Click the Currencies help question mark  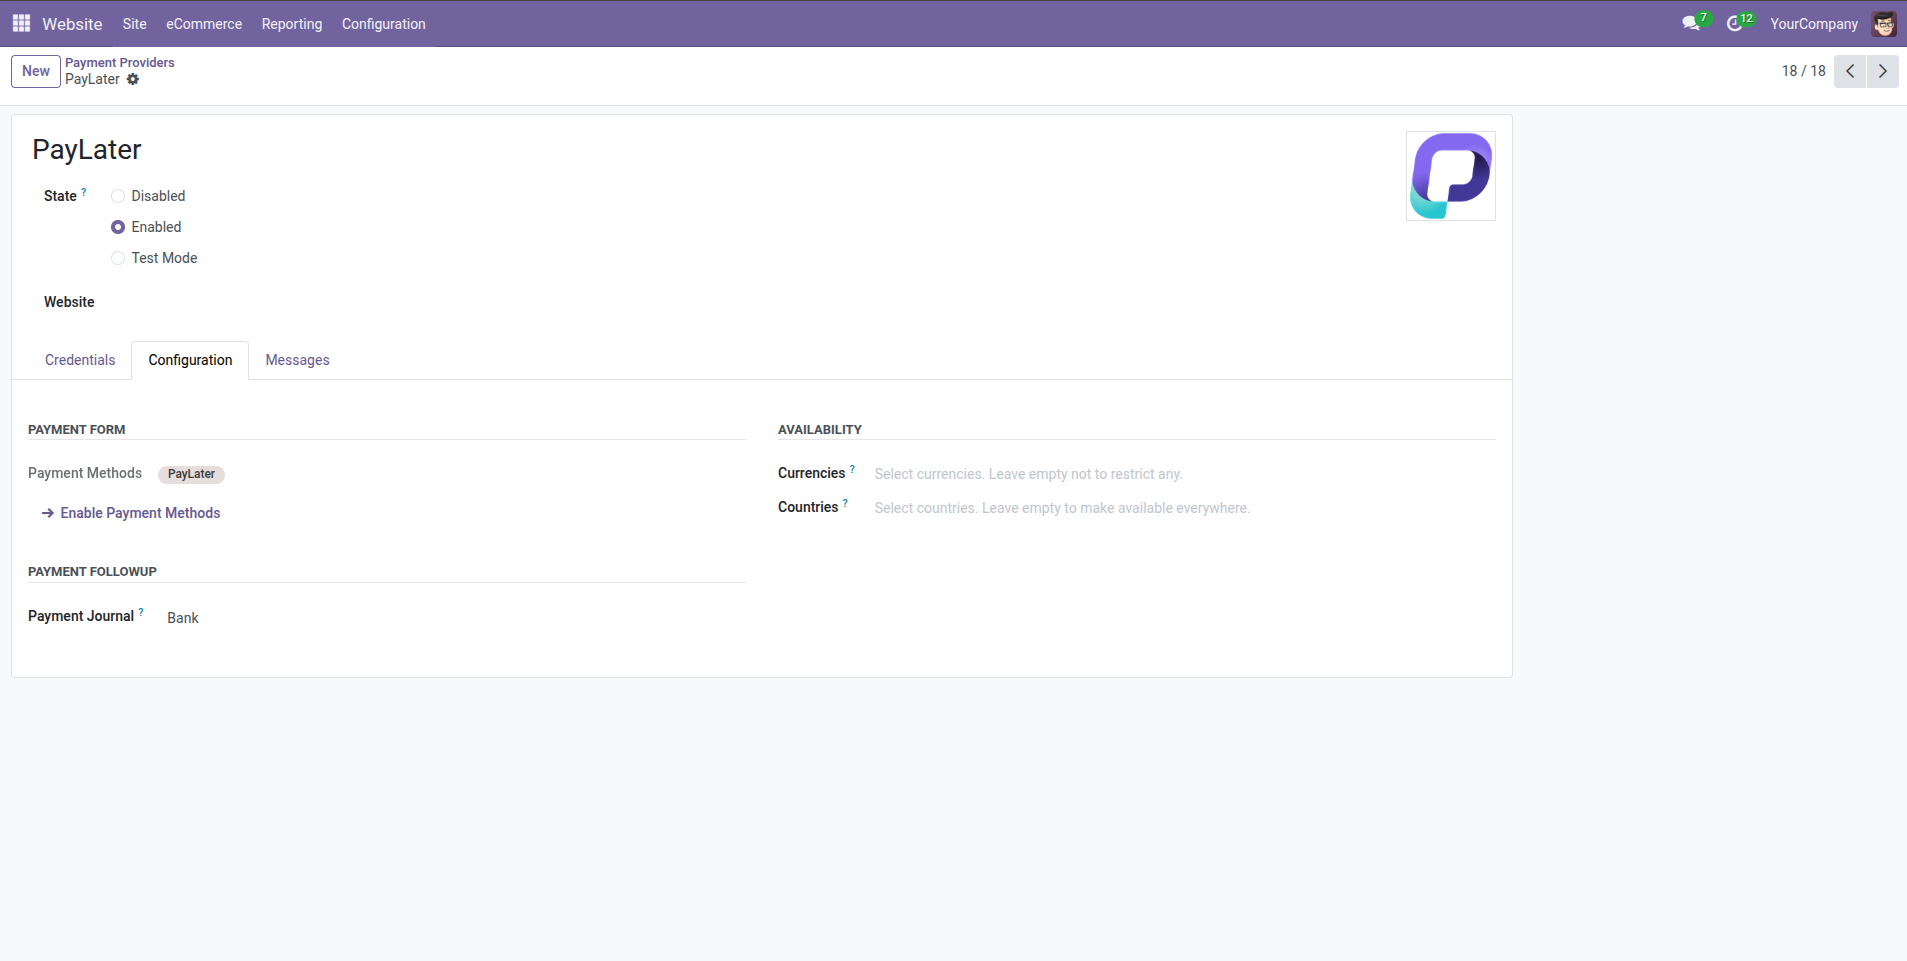[852, 468]
